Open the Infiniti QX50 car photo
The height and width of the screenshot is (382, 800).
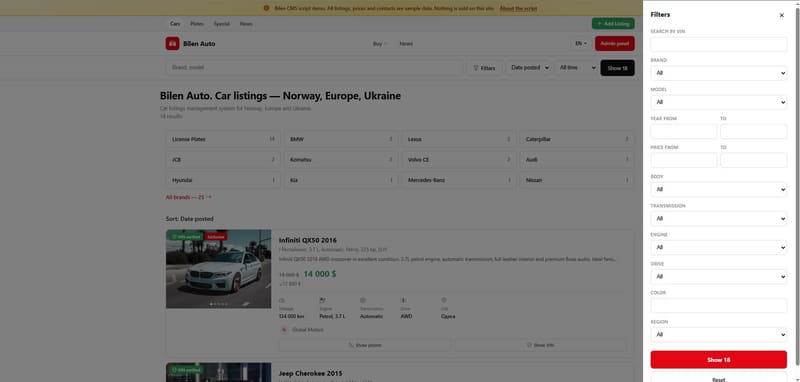click(218, 269)
